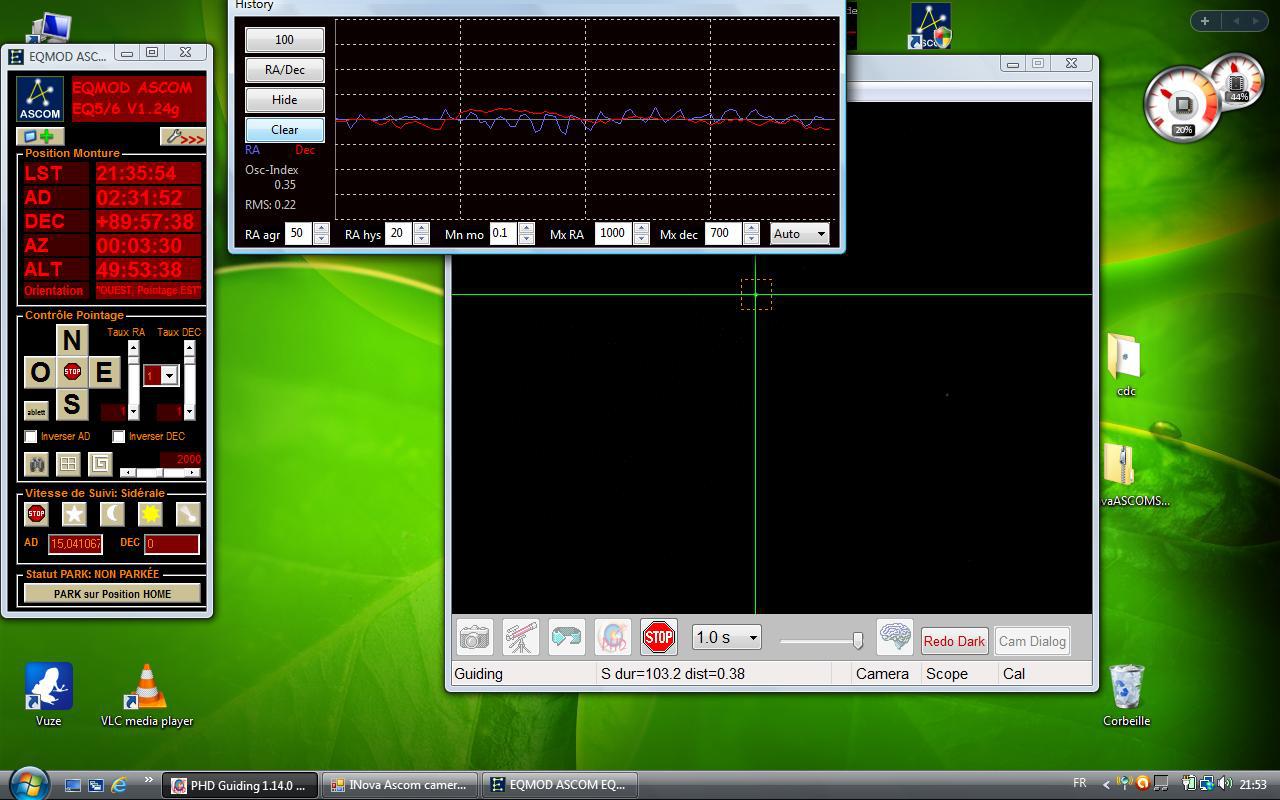Switch to EQMOD ASCOM taskbar button

pyautogui.click(x=560, y=785)
